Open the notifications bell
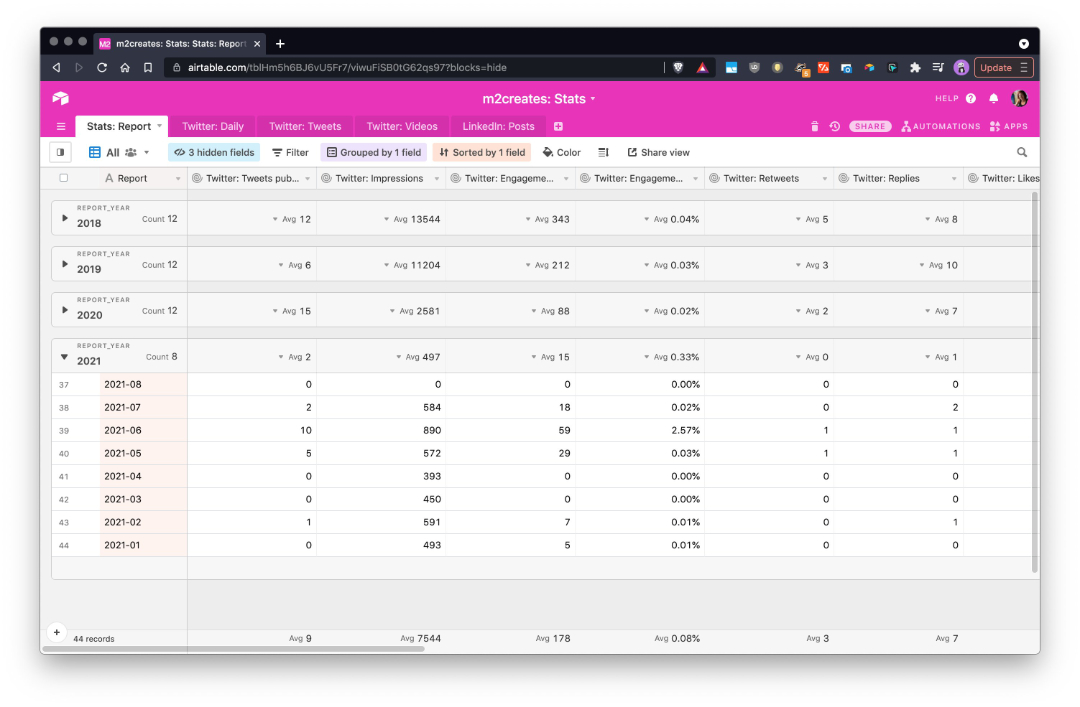The image size is (1080, 707). [993, 99]
